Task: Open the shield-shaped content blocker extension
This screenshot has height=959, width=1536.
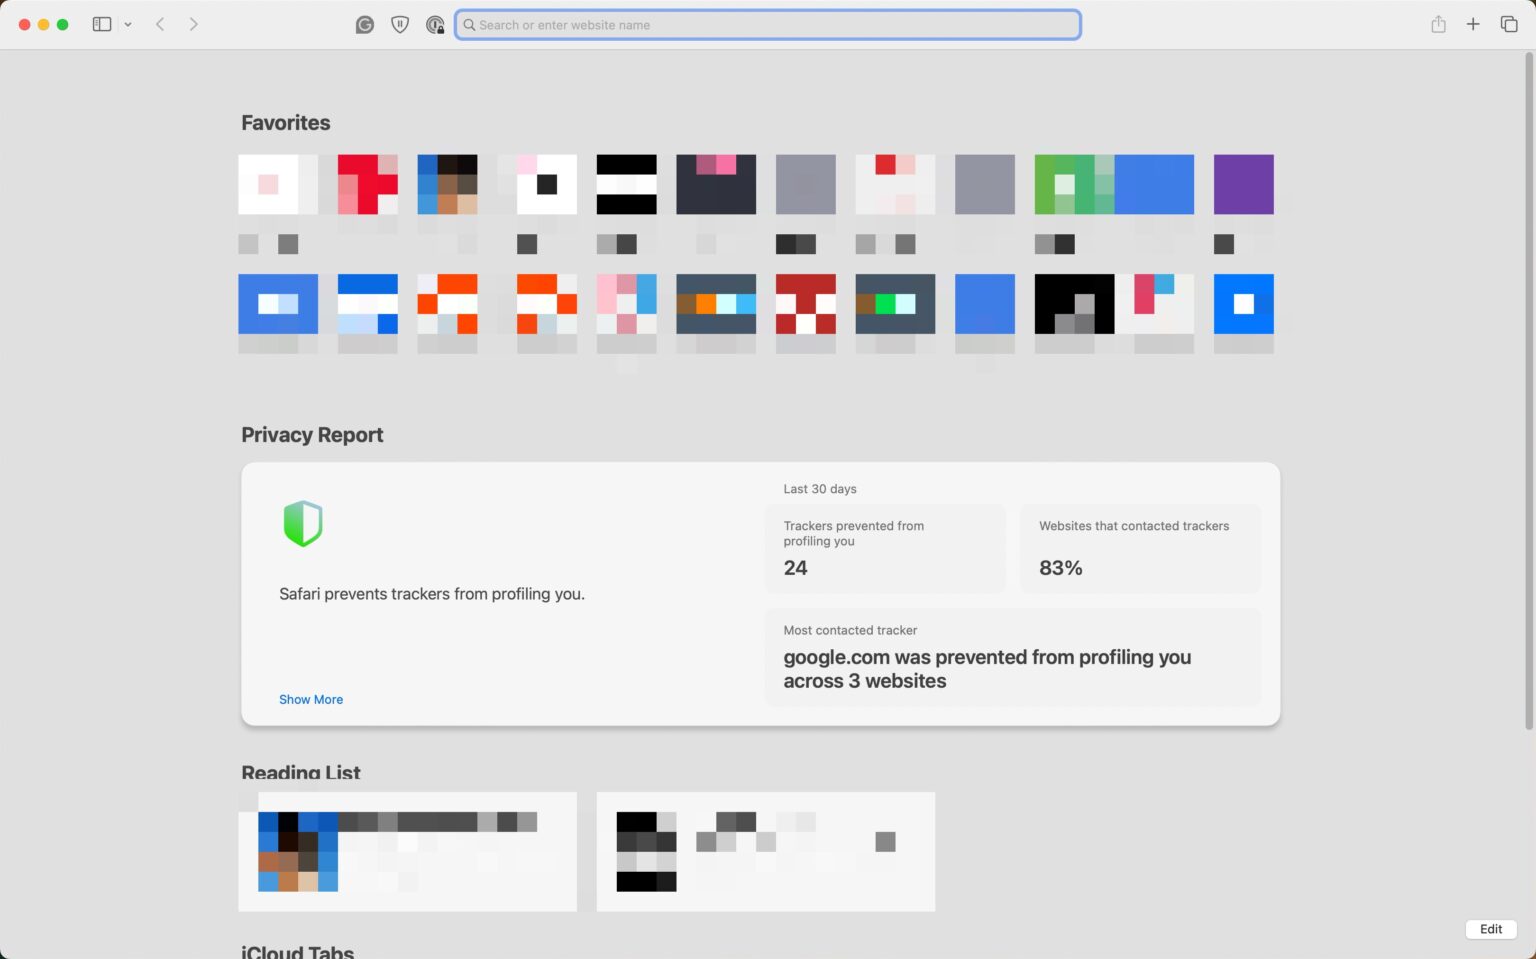Action: (x=400, y=24)
